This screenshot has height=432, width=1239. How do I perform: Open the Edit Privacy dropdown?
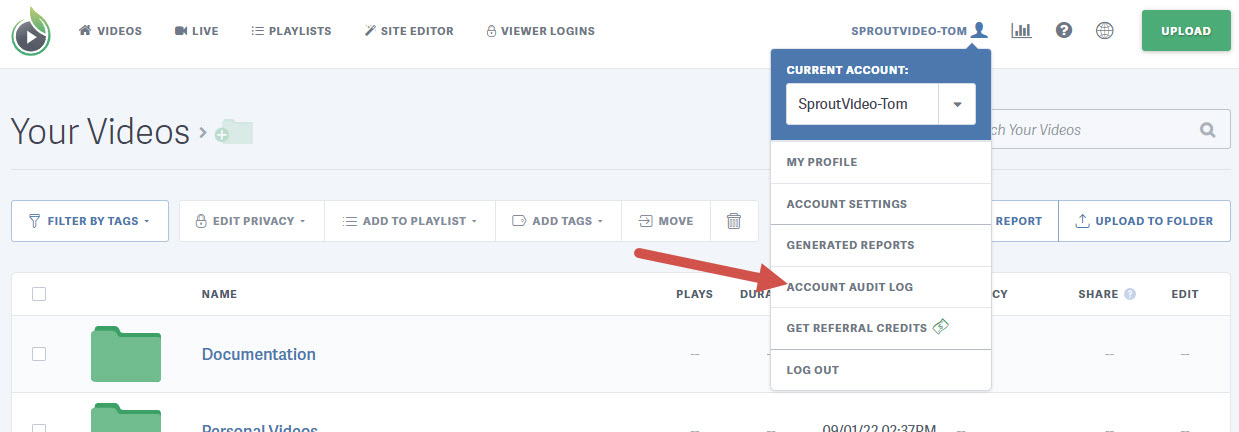click(252, 221)
